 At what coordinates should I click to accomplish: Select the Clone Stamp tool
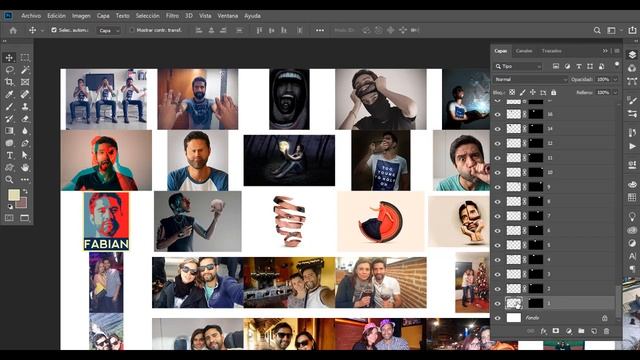[x=25, y=107]
